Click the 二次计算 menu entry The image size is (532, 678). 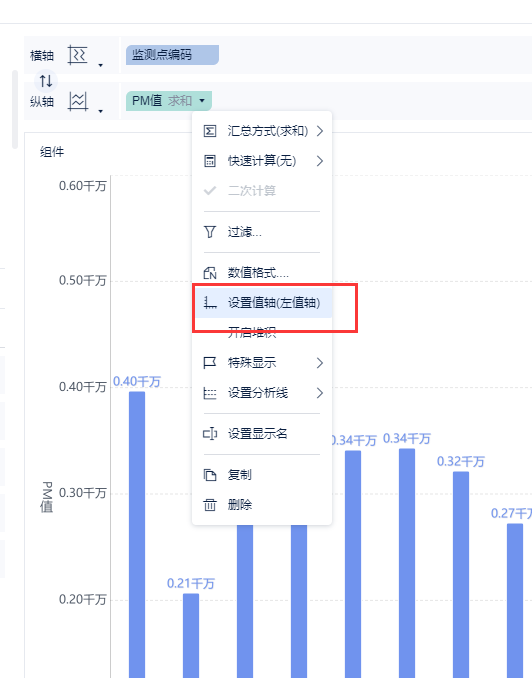click(262, 191)
